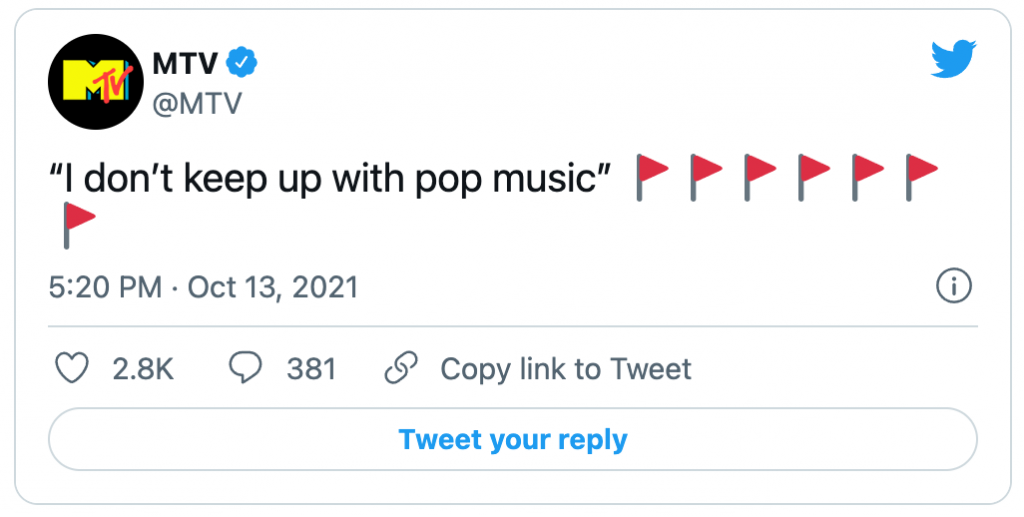Click the Tweet your reply button
The height and width of the screenshot is (517, 1024).
coord(513,439)
